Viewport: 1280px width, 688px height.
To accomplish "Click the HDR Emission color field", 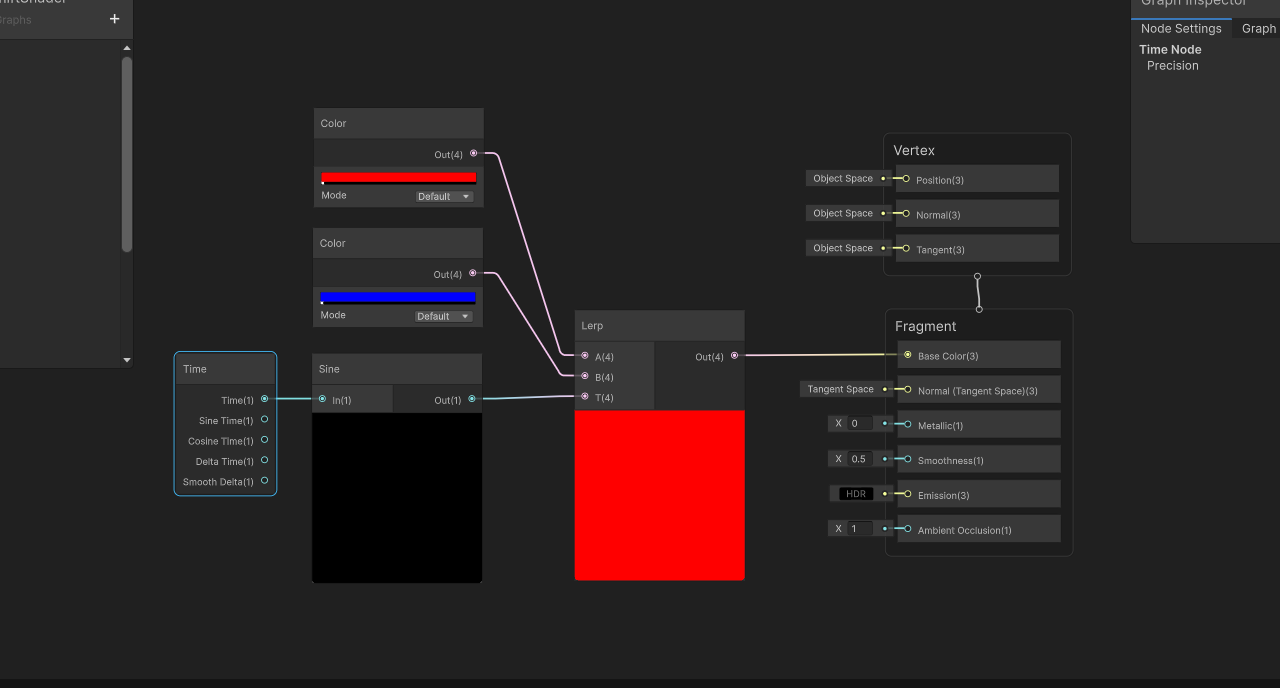I will 855,494.
